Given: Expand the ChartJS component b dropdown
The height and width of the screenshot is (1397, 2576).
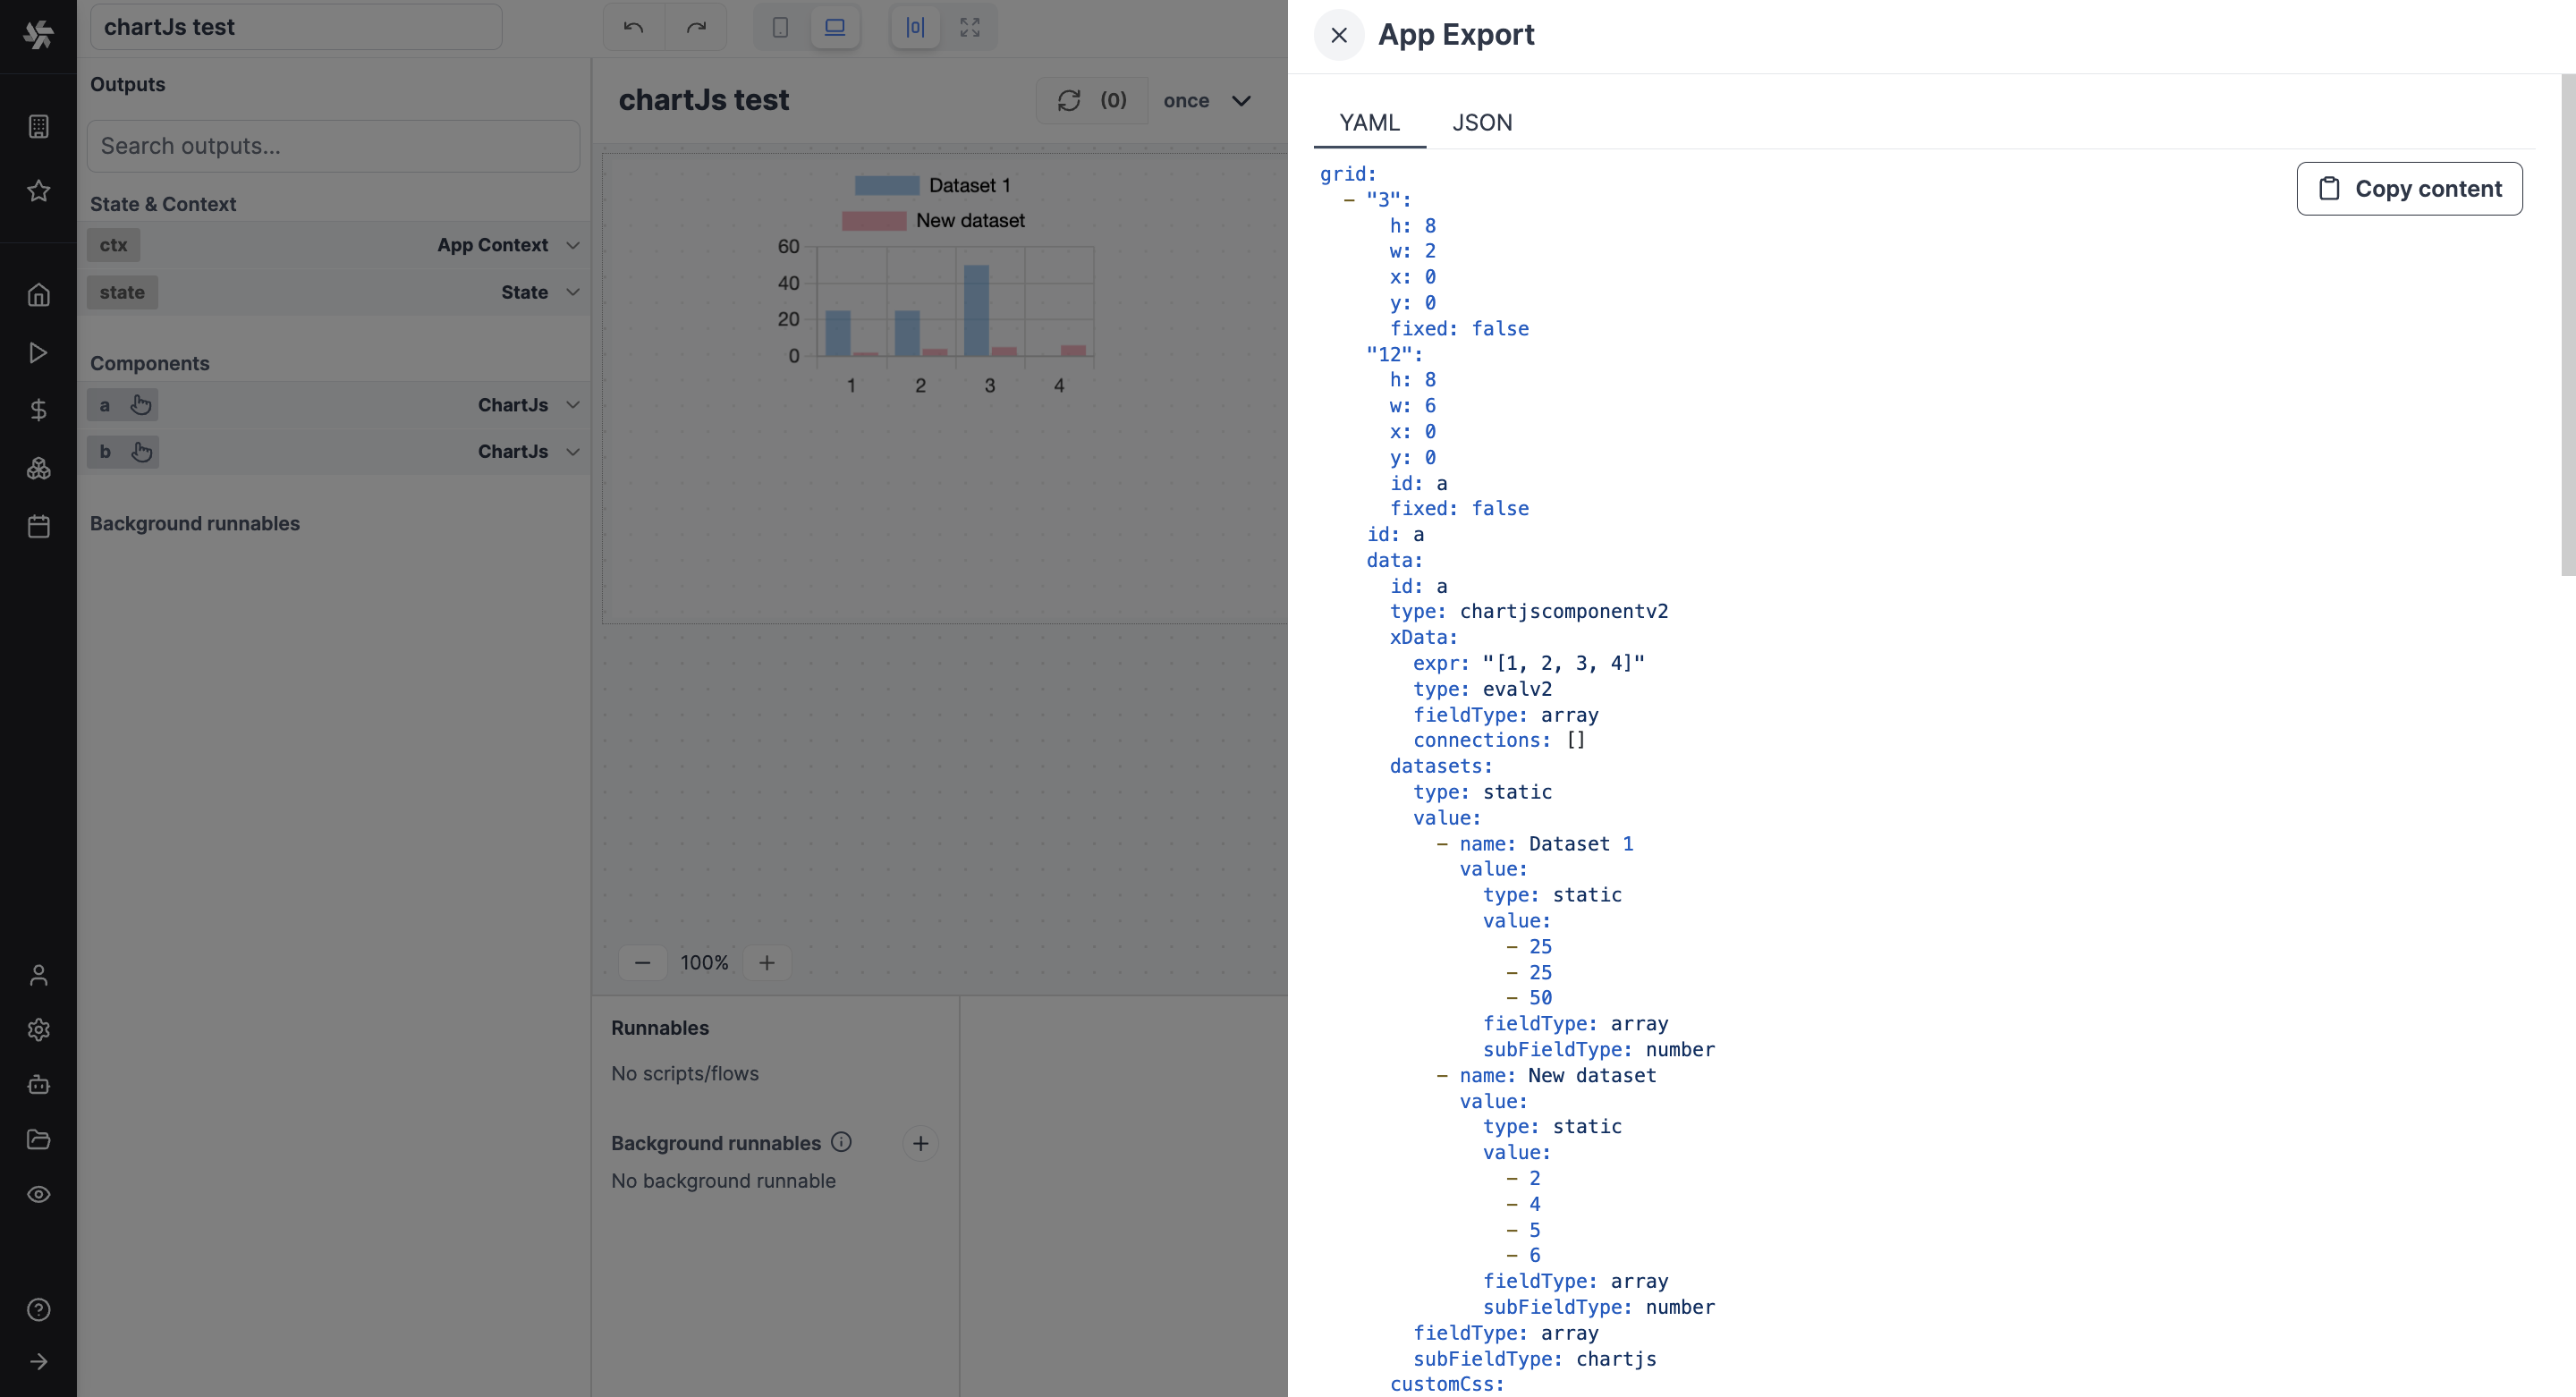Looking at the screenshot, I should pos(572,451).
